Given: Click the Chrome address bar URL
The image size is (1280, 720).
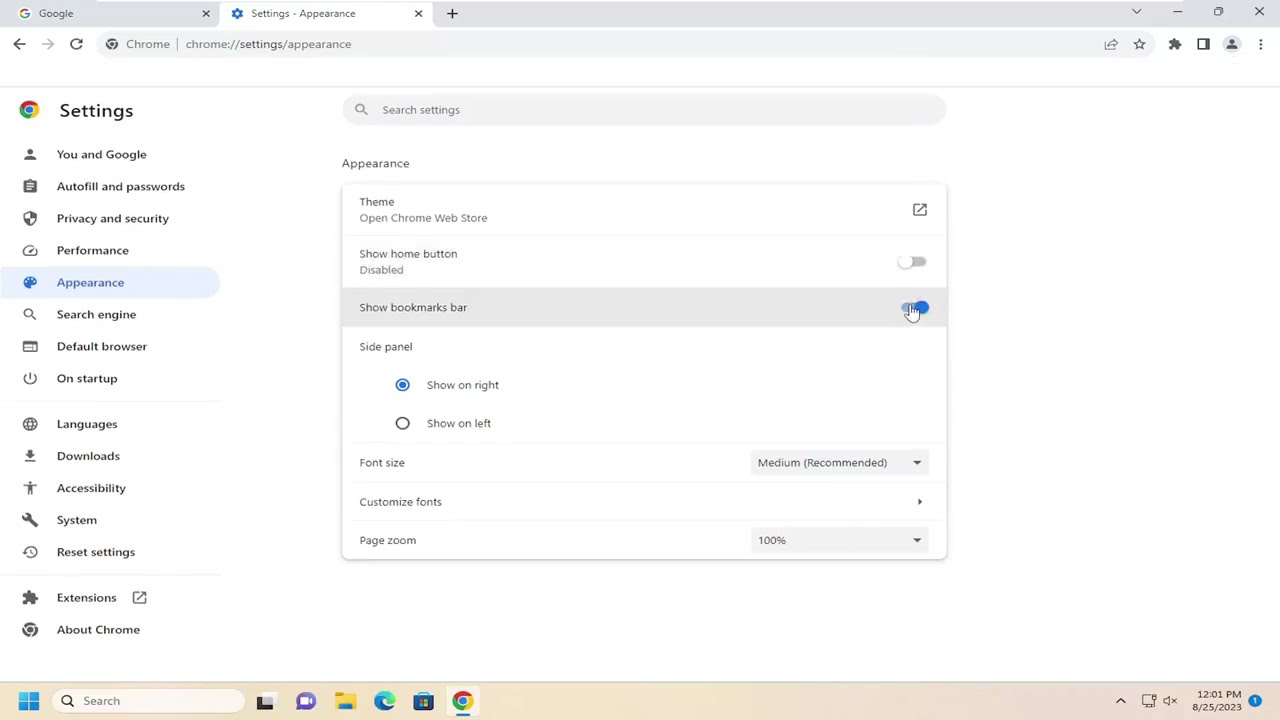Looking at the screenshot, I should pyautogui.click(x=268, y=44).
